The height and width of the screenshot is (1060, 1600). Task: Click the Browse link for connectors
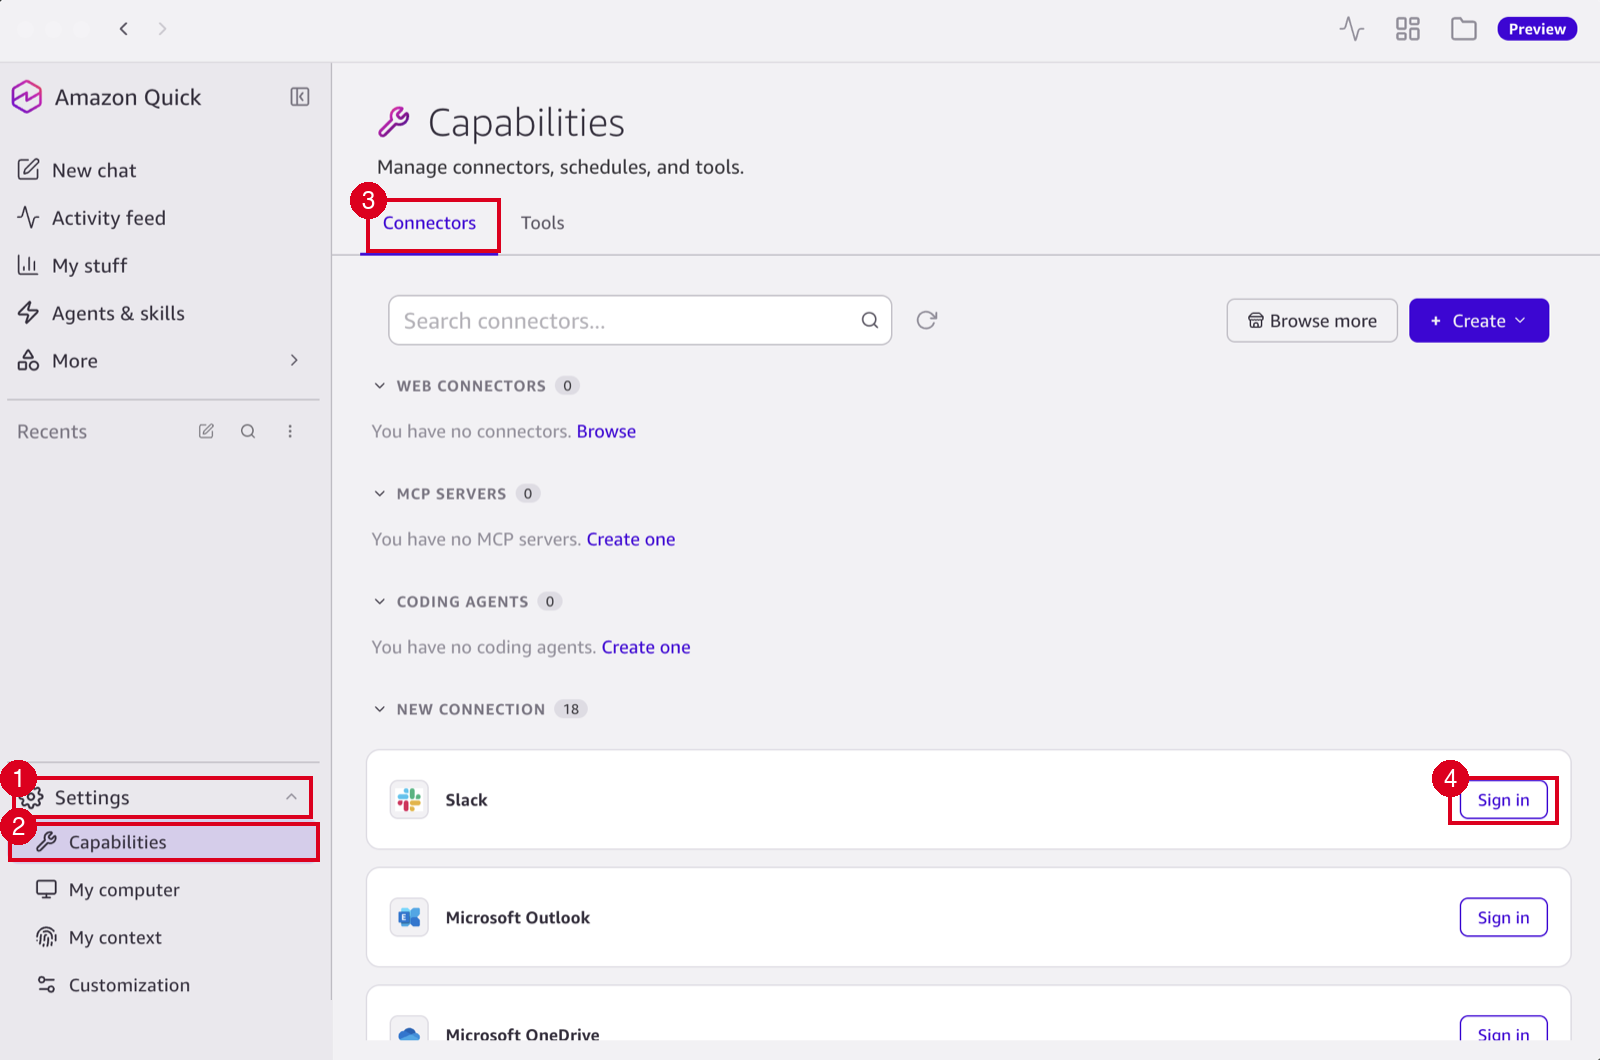(606, 431)
